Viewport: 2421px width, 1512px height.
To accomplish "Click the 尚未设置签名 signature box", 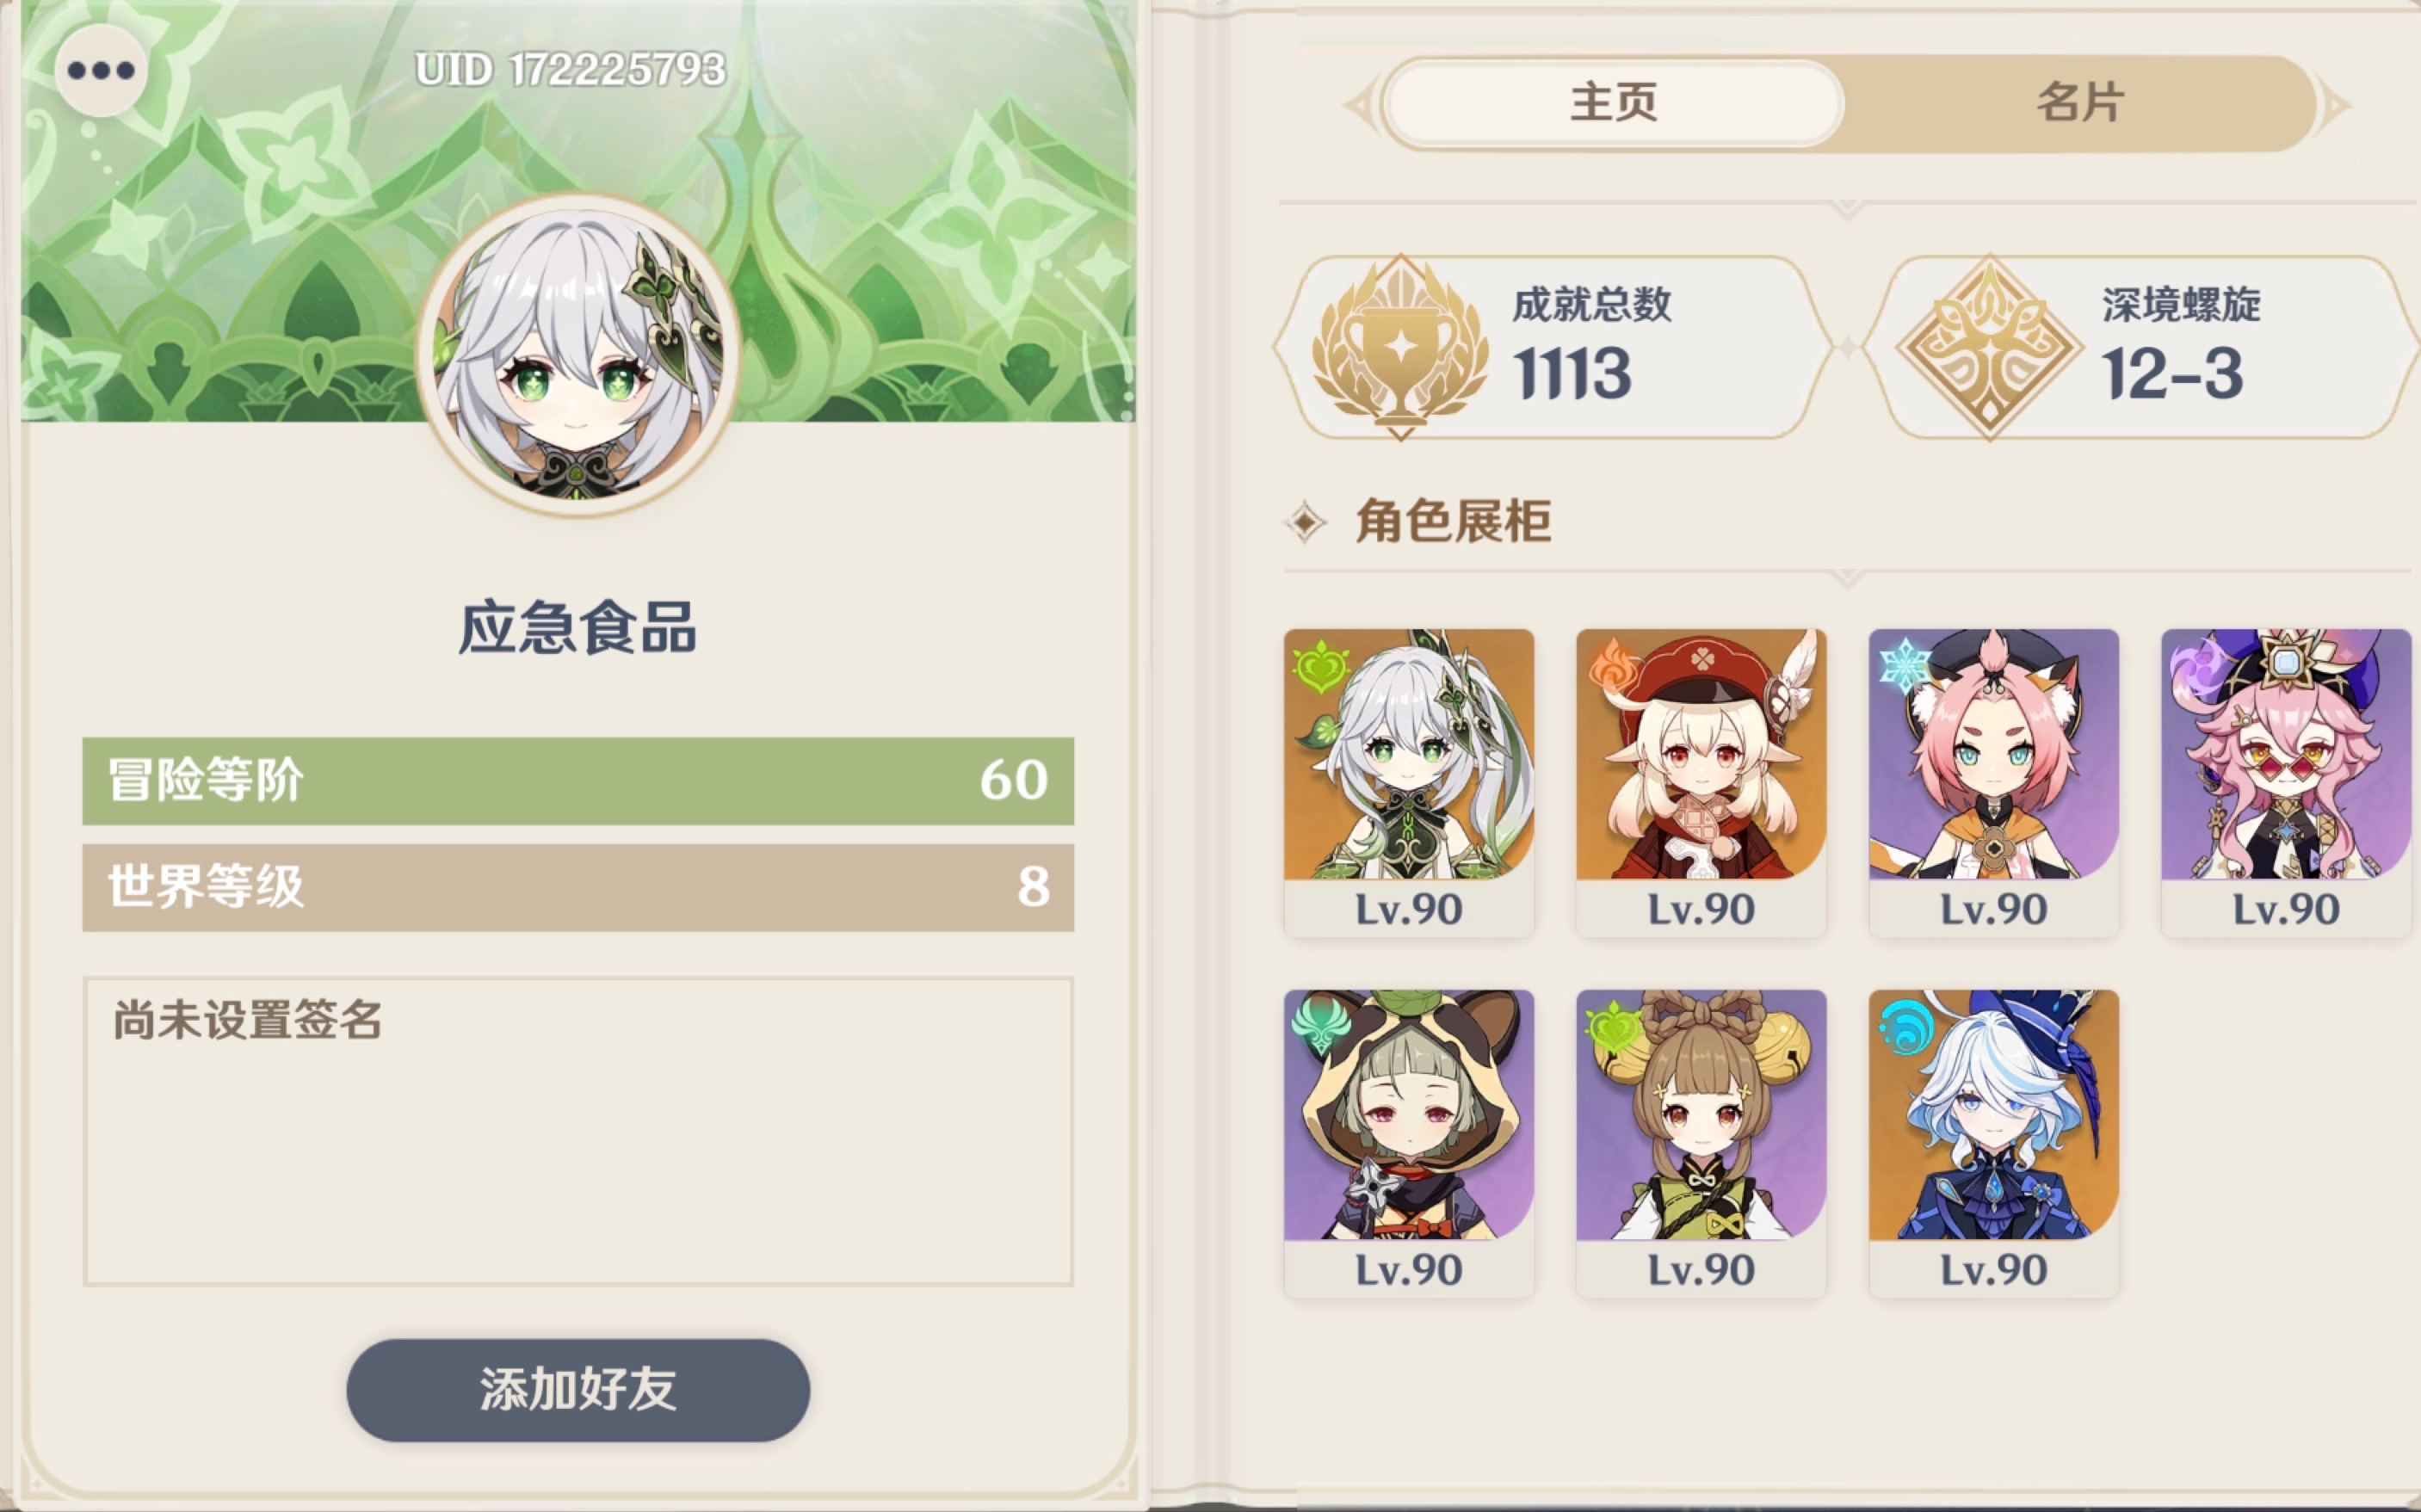I will 578,1131.
